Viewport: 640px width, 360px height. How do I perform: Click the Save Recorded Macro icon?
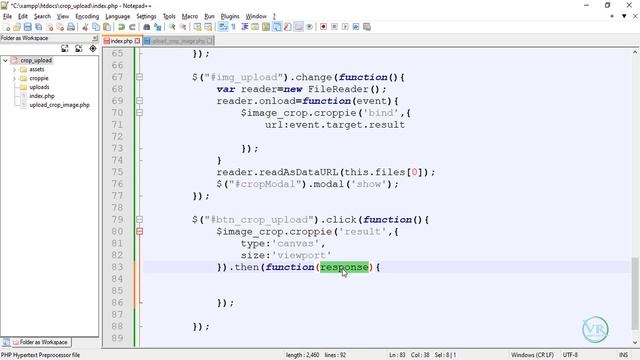367,27
